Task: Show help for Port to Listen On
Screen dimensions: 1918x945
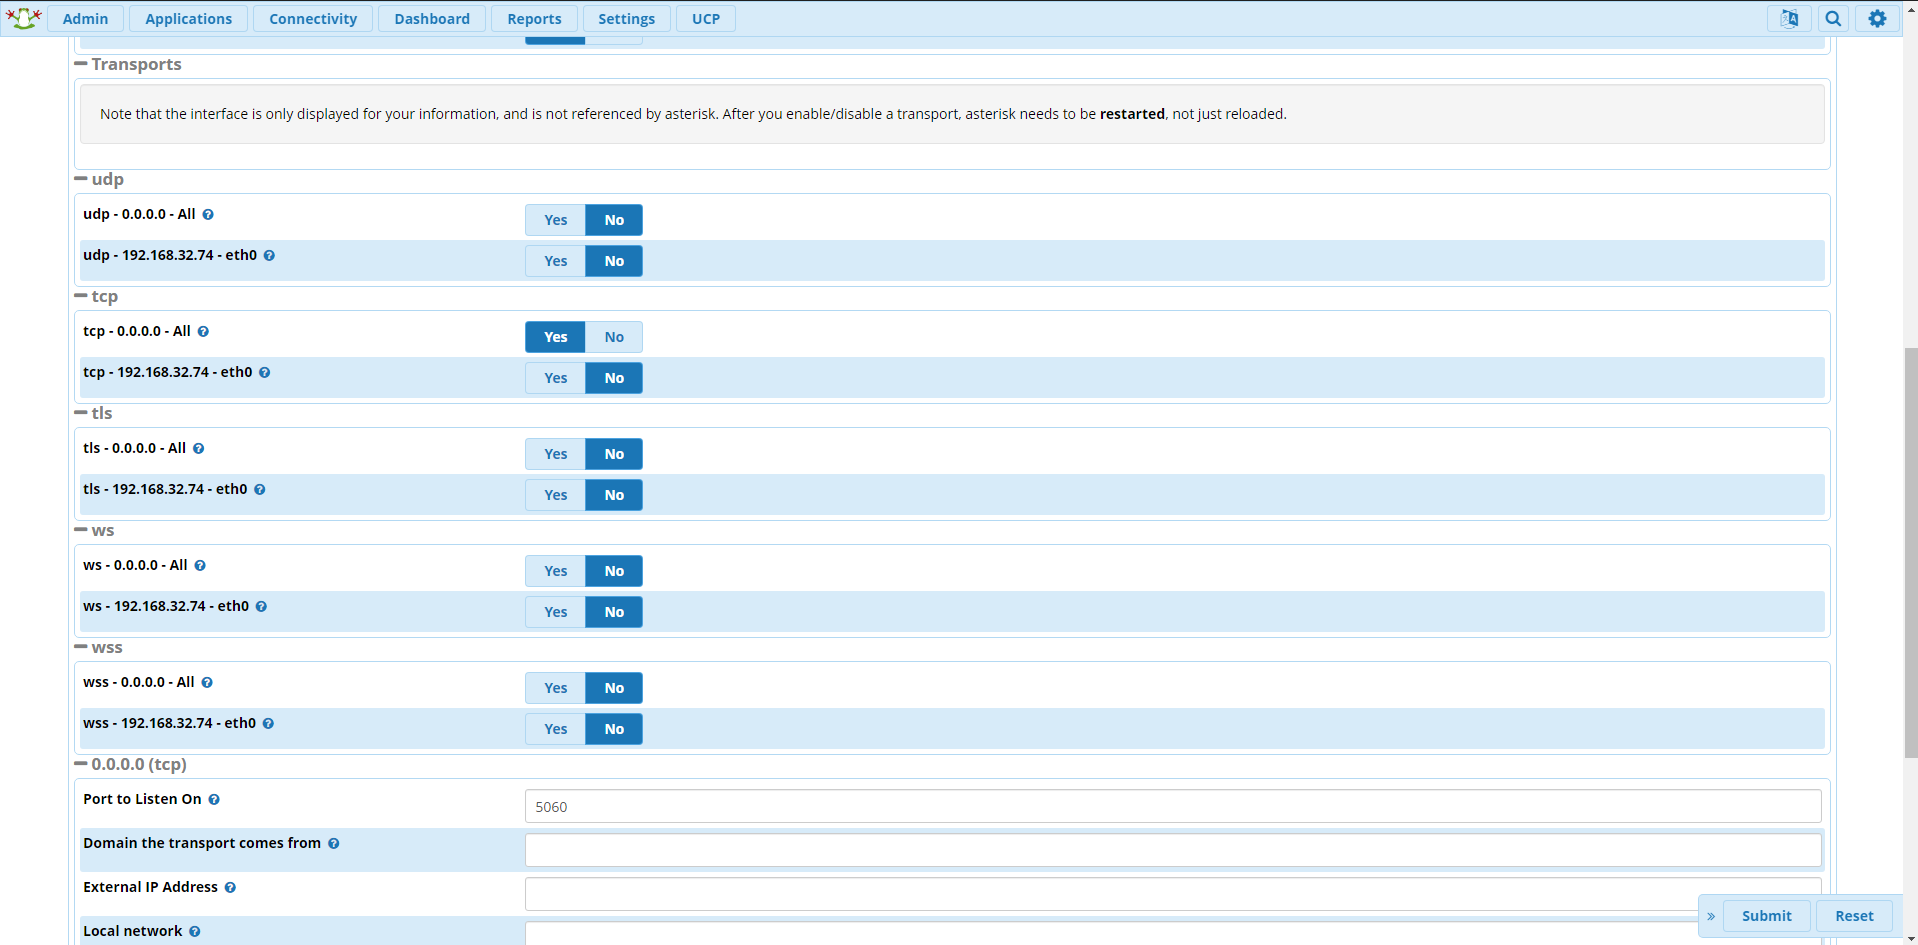Action: click(214, 799)
